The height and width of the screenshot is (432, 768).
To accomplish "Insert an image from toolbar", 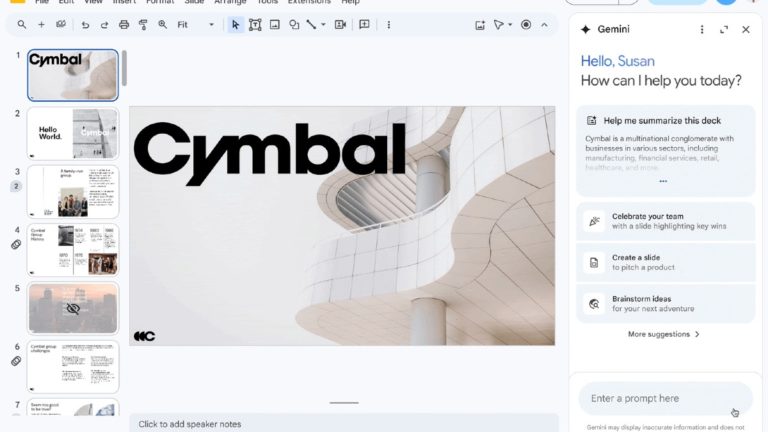I will coord(275,24).
